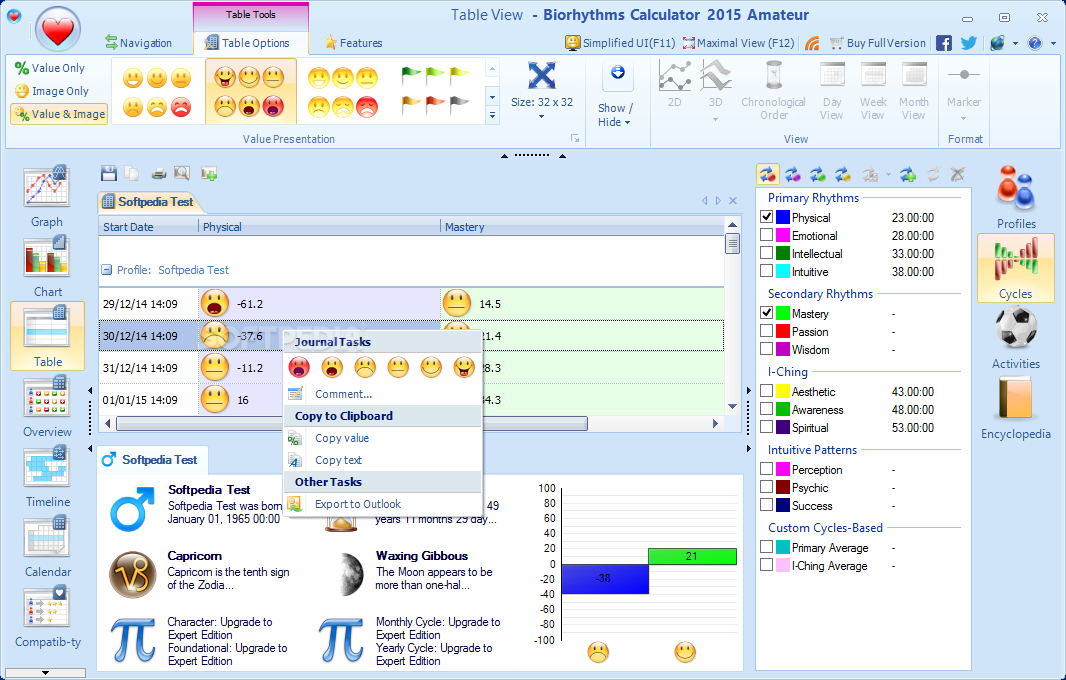
Task: Collapse the Profile: Softpedia Test group
Action: pyautogui.click(x=107, y=269)
